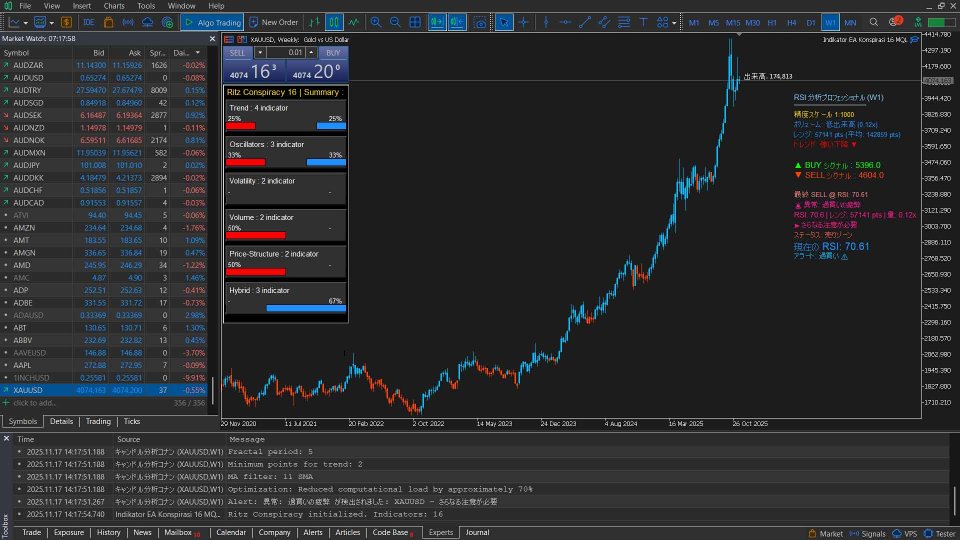Zoom in on the chart
The width and height of the screenshot is (960, 540).
pyautogui.click(x=375, y=22)
